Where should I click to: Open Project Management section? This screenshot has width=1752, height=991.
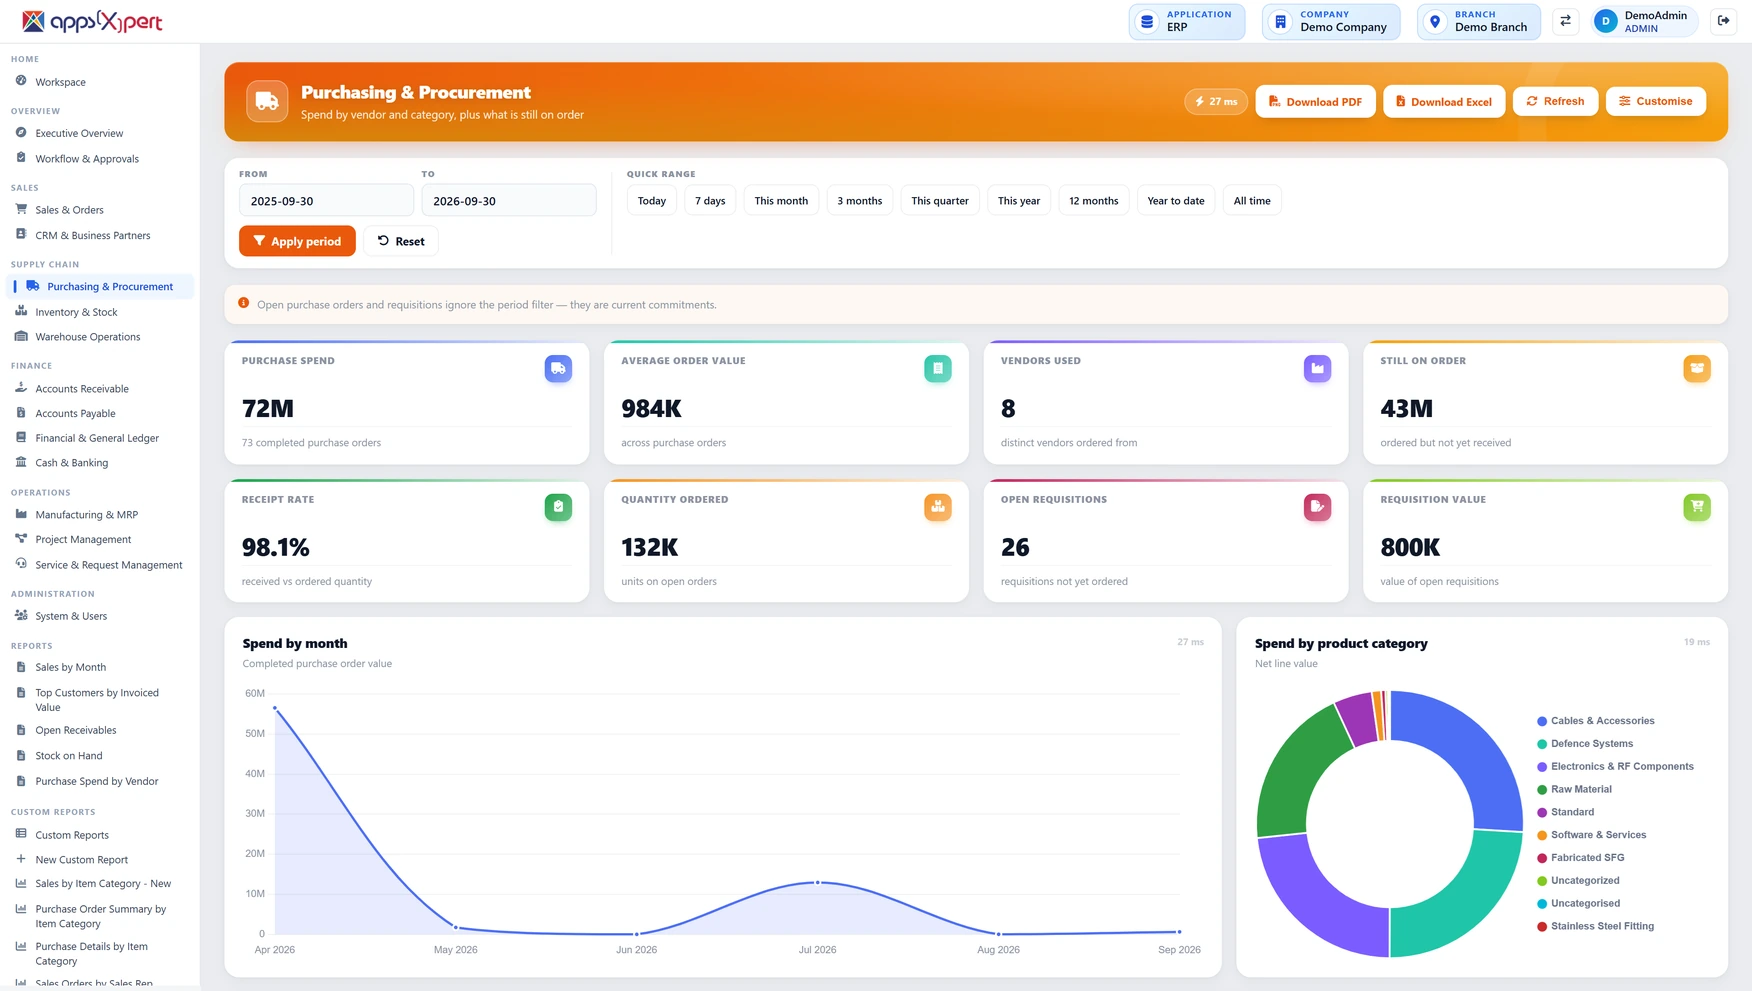tap(83, 539)
